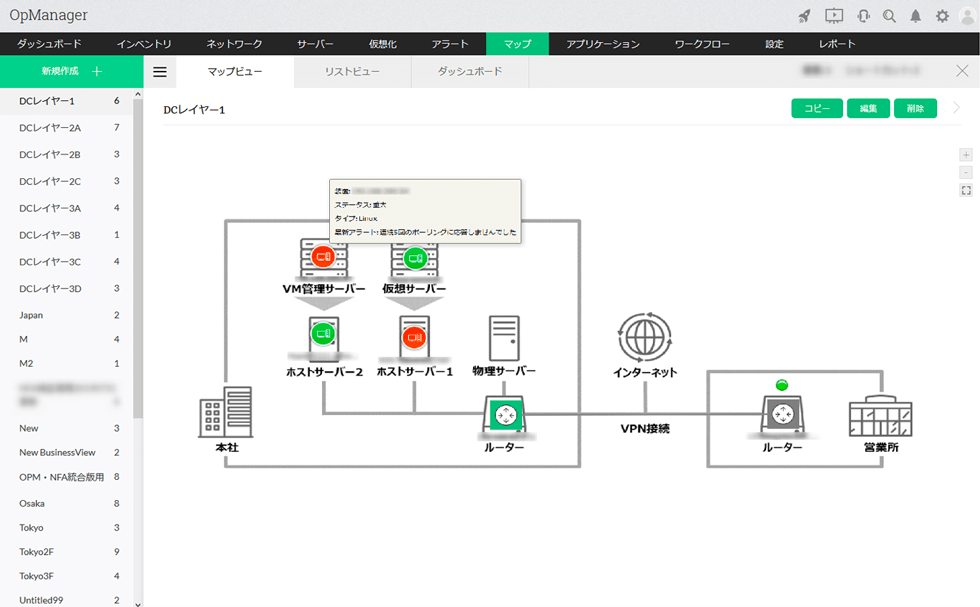
Task: Switch to the リストビュー tab
Action: point(352,72)
